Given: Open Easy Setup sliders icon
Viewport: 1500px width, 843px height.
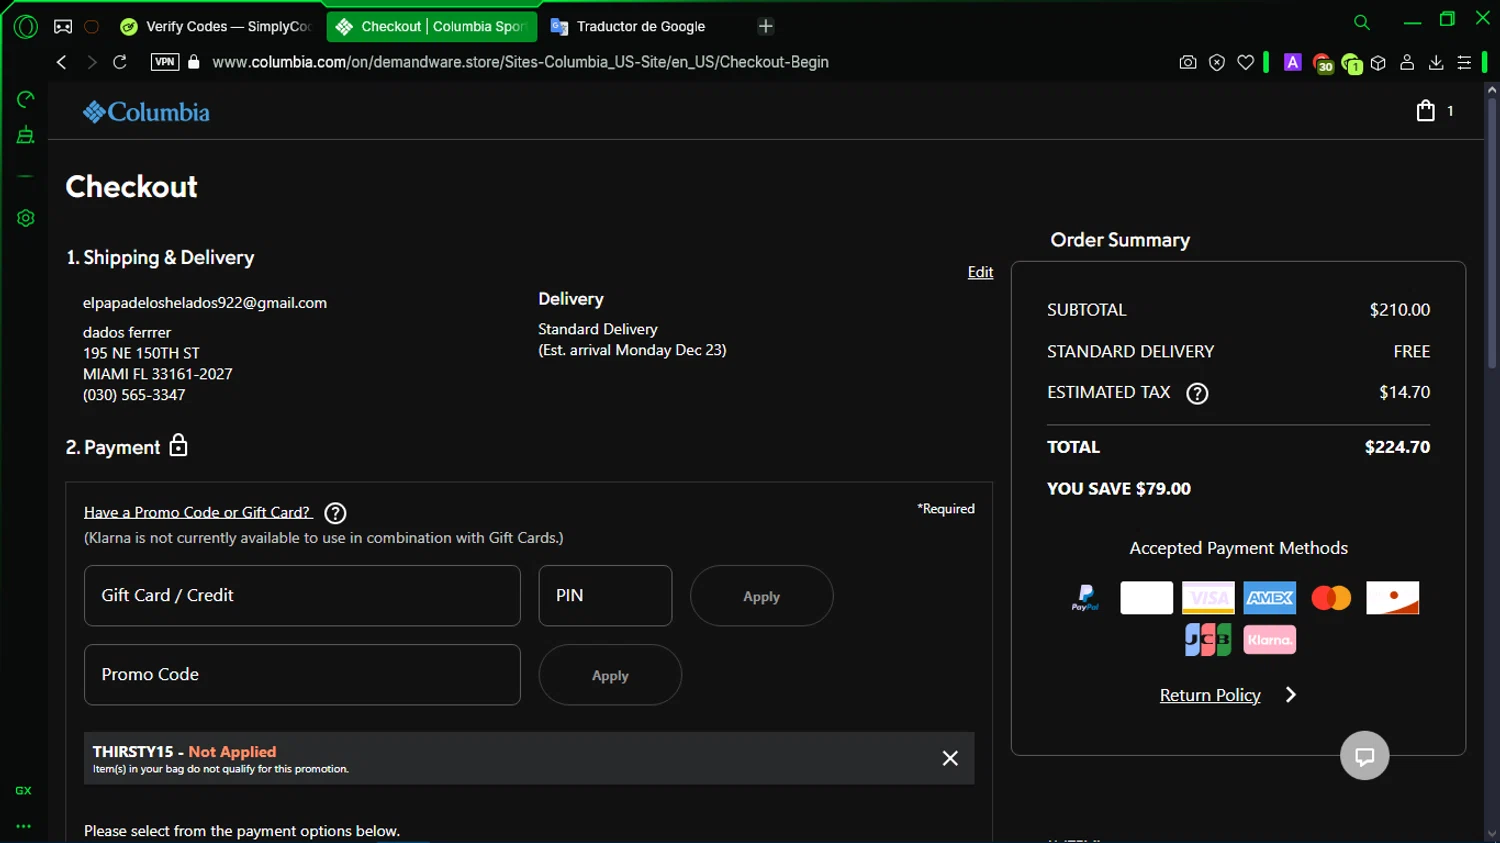Looking at the screenshot, I should point(1464,62).
